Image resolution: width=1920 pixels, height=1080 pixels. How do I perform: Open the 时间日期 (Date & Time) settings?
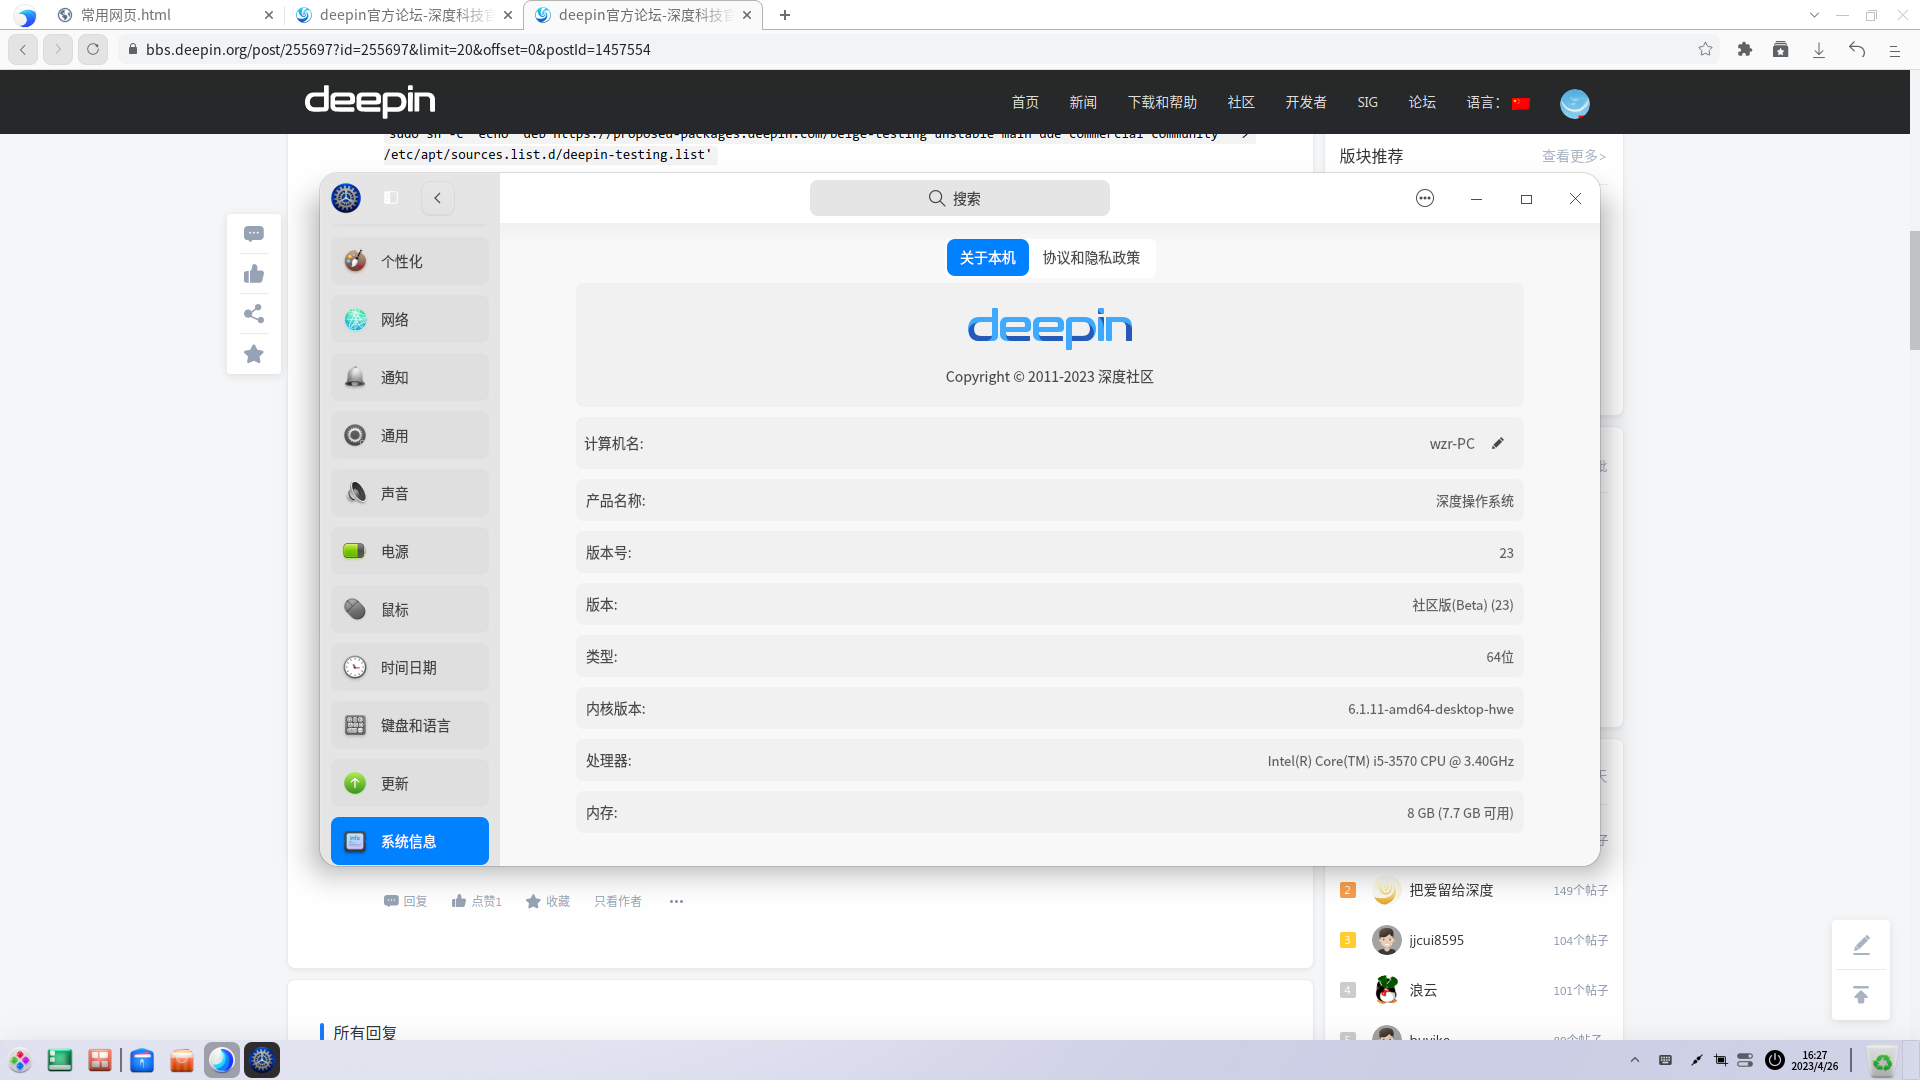[x=409, y=667]
